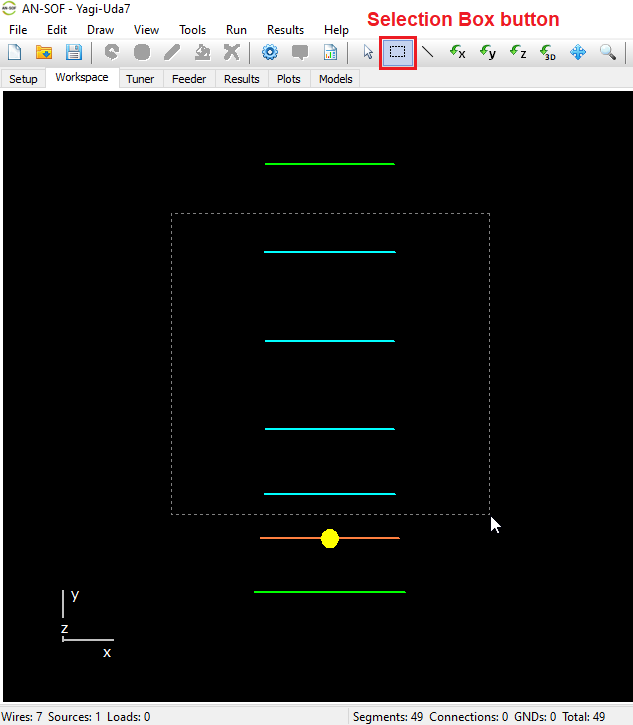Activate the Selection Box tool
Viewport: 633px width, 725px height.
397,52
